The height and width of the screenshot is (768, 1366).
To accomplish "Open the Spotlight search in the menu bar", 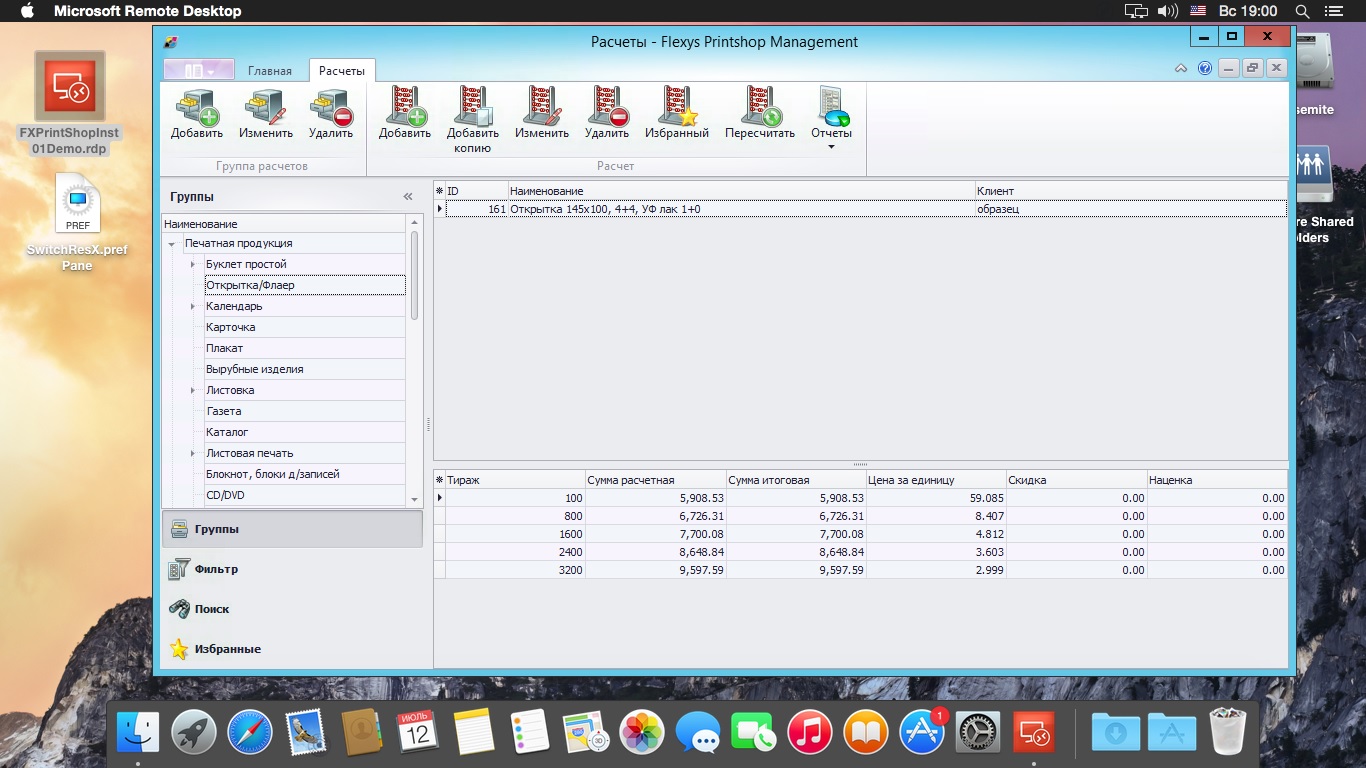I will click(1302, 11).
